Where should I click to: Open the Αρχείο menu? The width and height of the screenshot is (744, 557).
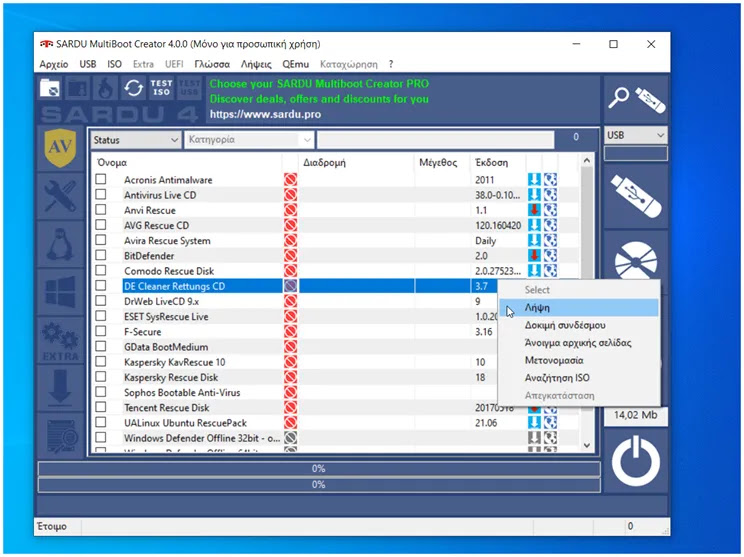tap(54, 64)
